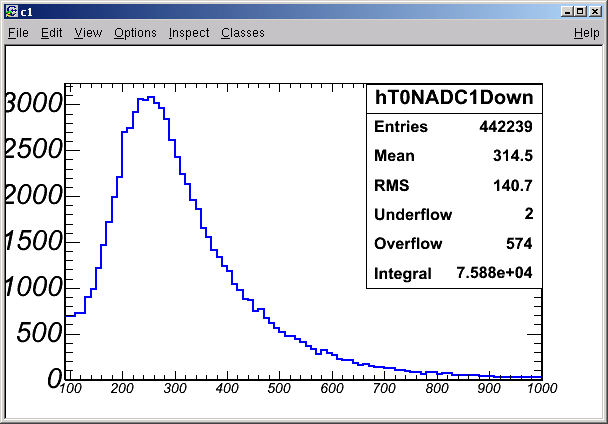The width and height of the screenshot is (608, 424).
Task: Click the x-axis label 500
Action: [279, 388]
